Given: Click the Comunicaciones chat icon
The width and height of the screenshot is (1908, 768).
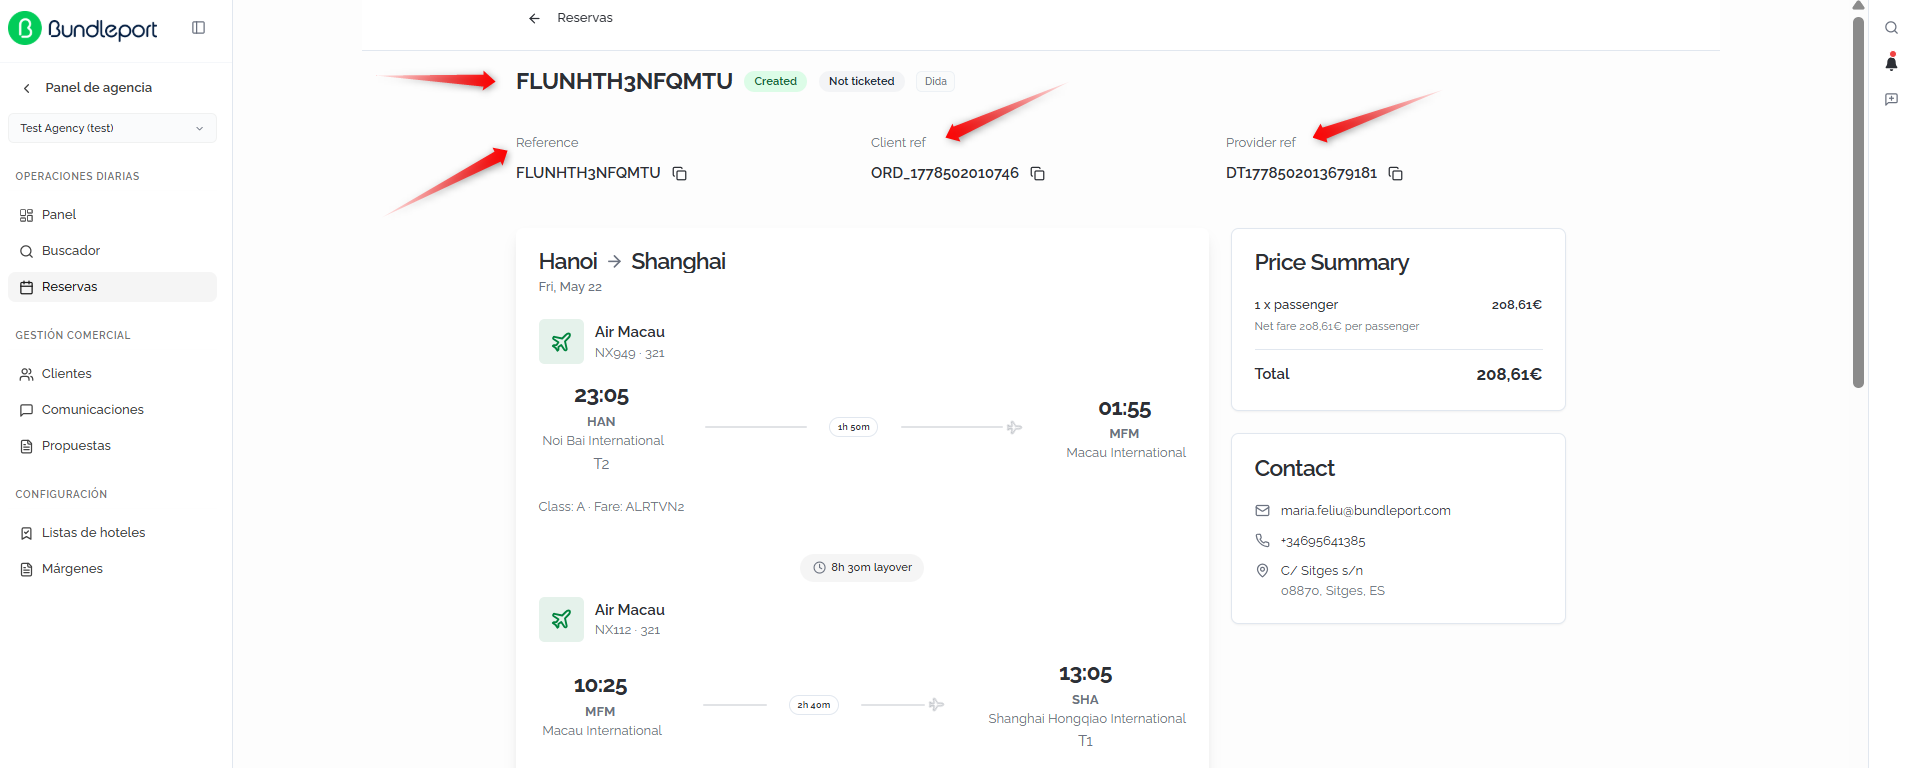Looking at the screenshot, I should pyautogui.click(x=27, y=410).
